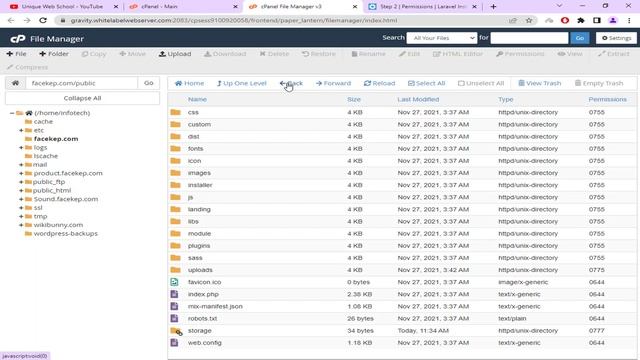Create a new File from toolbar
The height and width of the screenshot is (360, 640).
(16, 54)
